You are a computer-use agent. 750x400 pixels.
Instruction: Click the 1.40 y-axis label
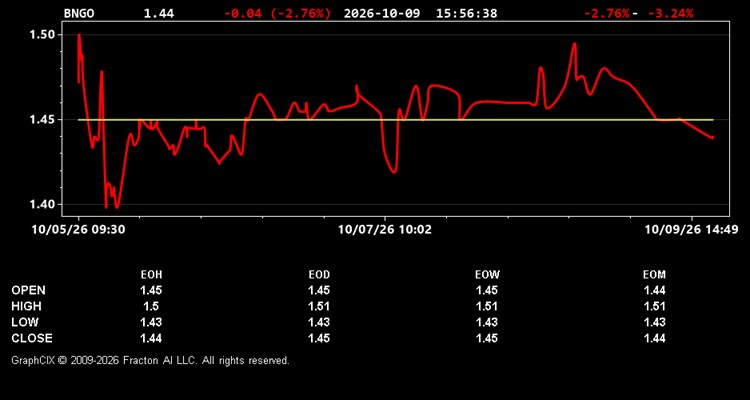click(x=44, y=205)
